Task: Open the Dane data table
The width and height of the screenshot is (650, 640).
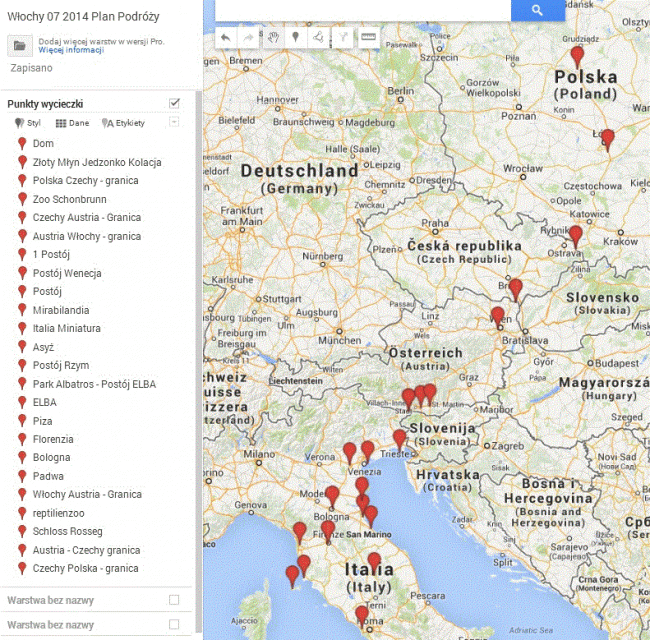Action: point(72,123)
